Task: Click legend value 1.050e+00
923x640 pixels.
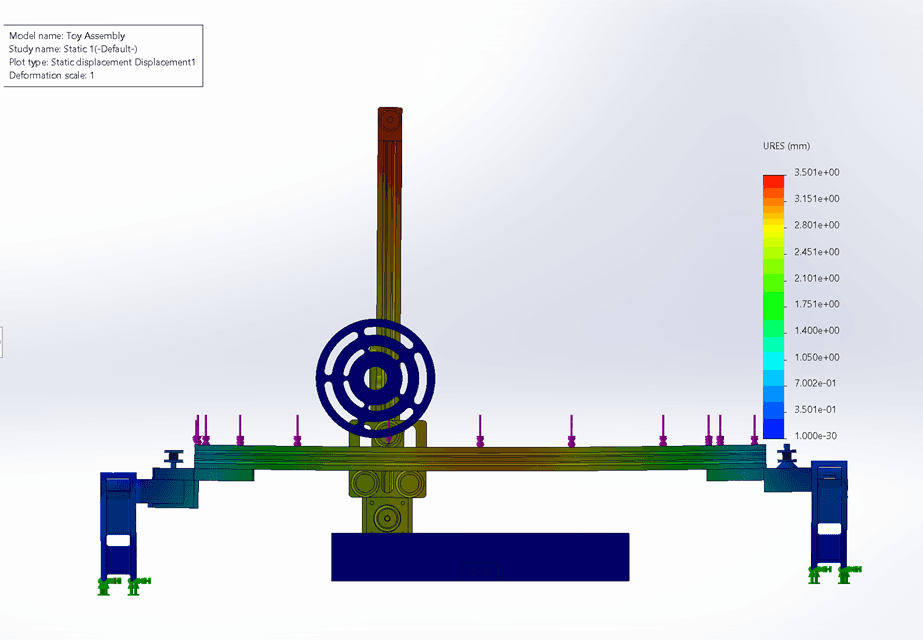Action: [816, 357]
